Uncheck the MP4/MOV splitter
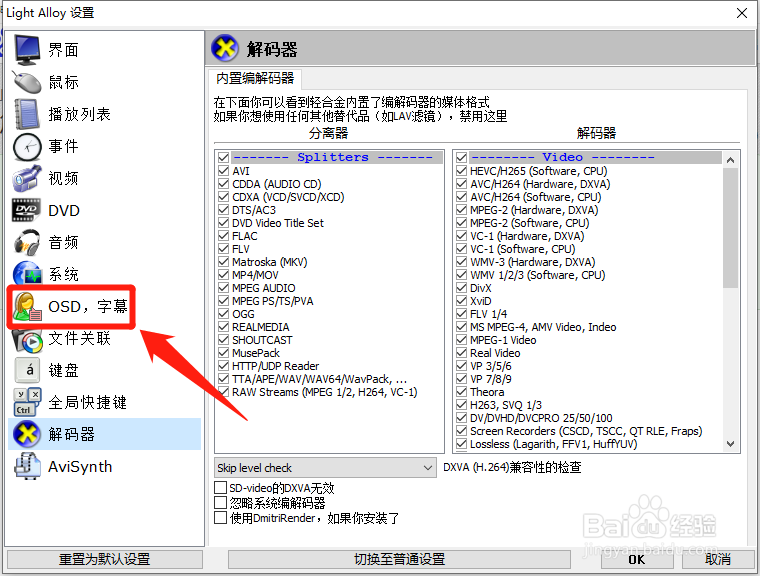The height and width of the screenshot is (576, 760). point(223,275)
